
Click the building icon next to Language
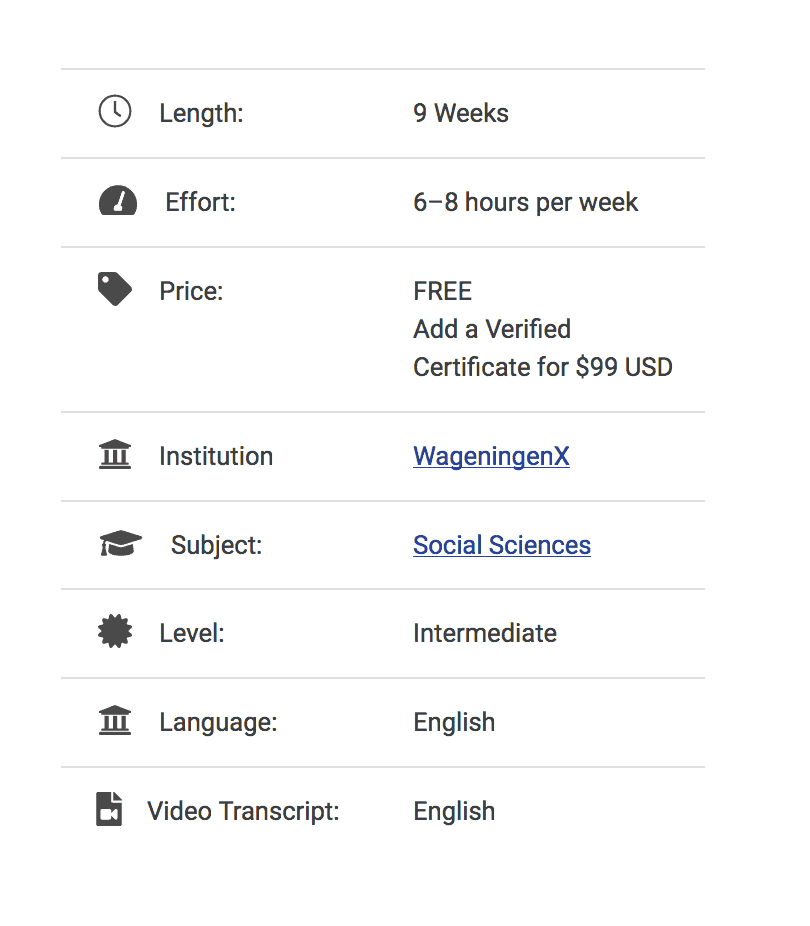[x=115, y=721]
